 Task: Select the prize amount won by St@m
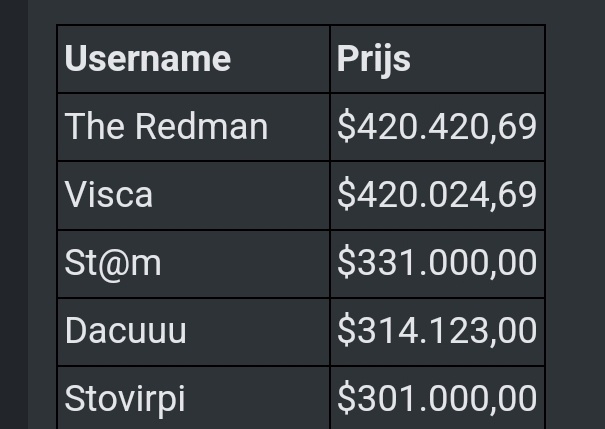click(437, 263)
